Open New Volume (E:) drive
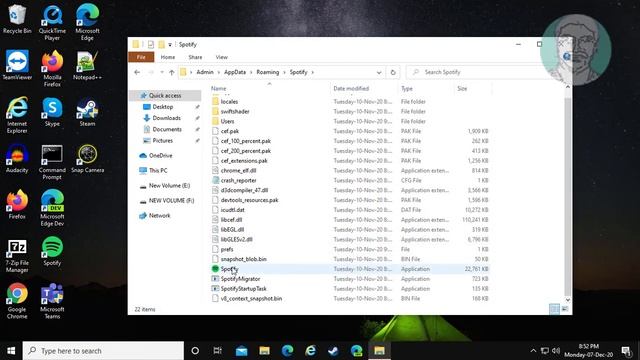This screenshot has width=640, height=360. point(169,186)
